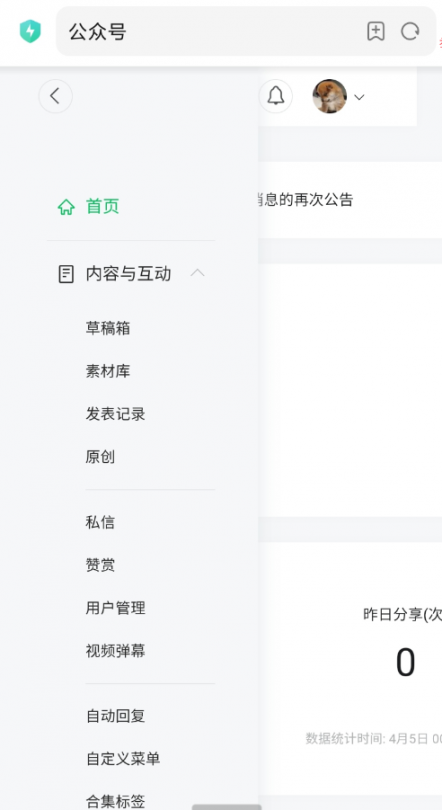Open 自动回复 auto reply
This screenshot has height=810, width=442.
[x=115, y=715]
